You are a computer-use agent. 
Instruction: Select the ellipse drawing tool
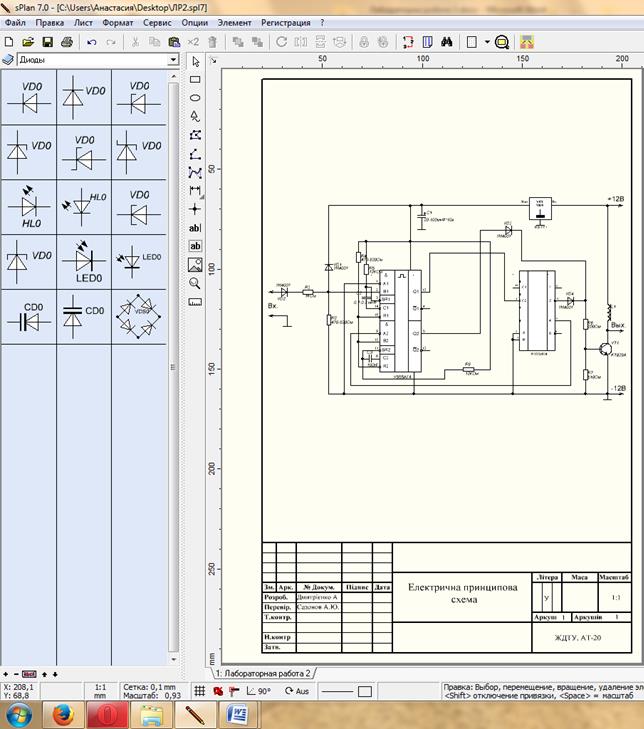point(195,98)
